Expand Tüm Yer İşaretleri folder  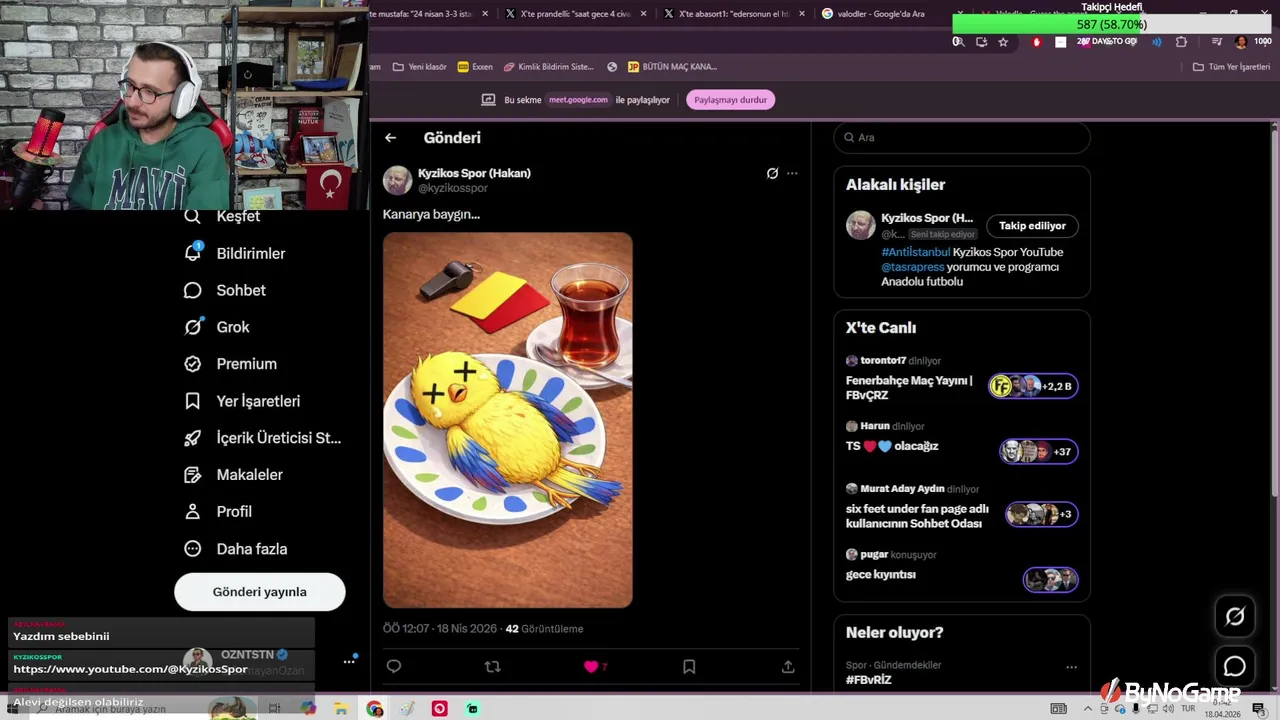click(1232, 67)
